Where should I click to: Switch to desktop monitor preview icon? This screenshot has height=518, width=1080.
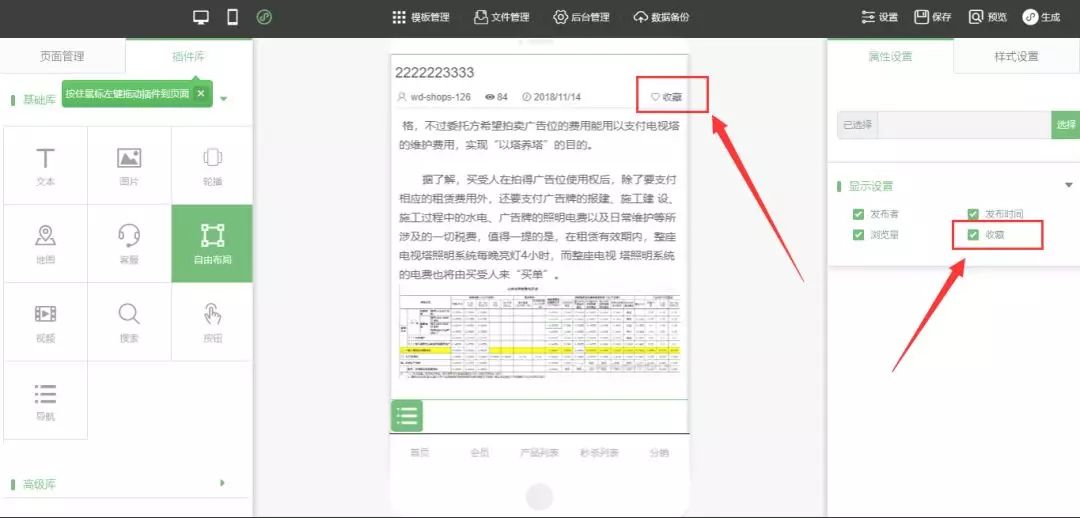click(x=200, y=17)
